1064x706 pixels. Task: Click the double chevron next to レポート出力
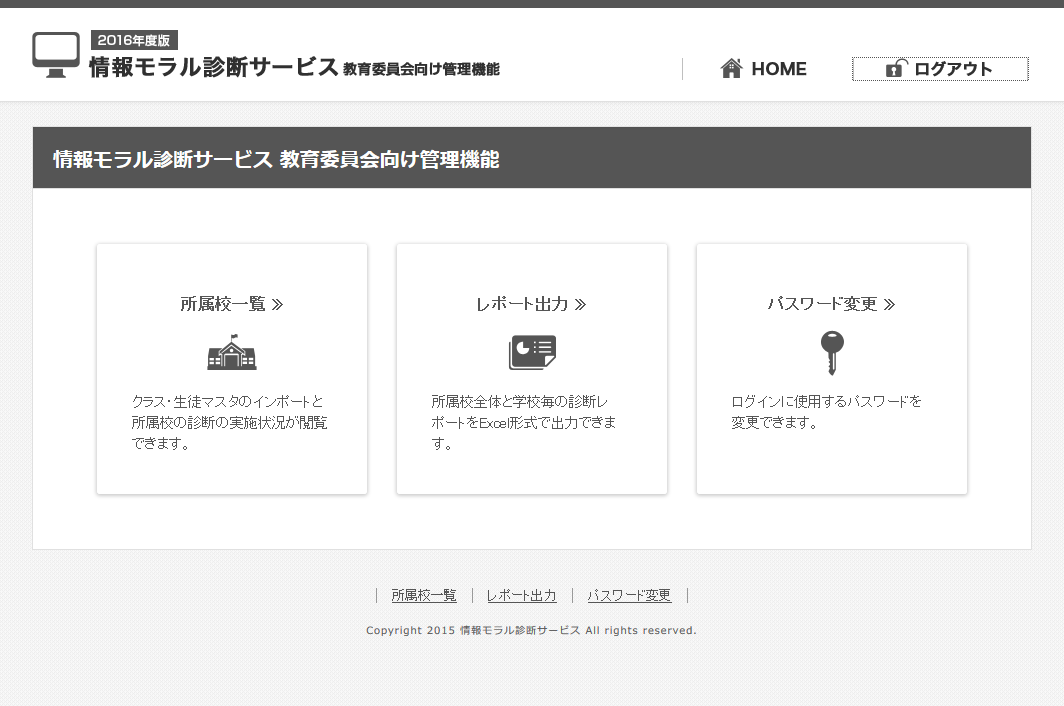point(580,304)
